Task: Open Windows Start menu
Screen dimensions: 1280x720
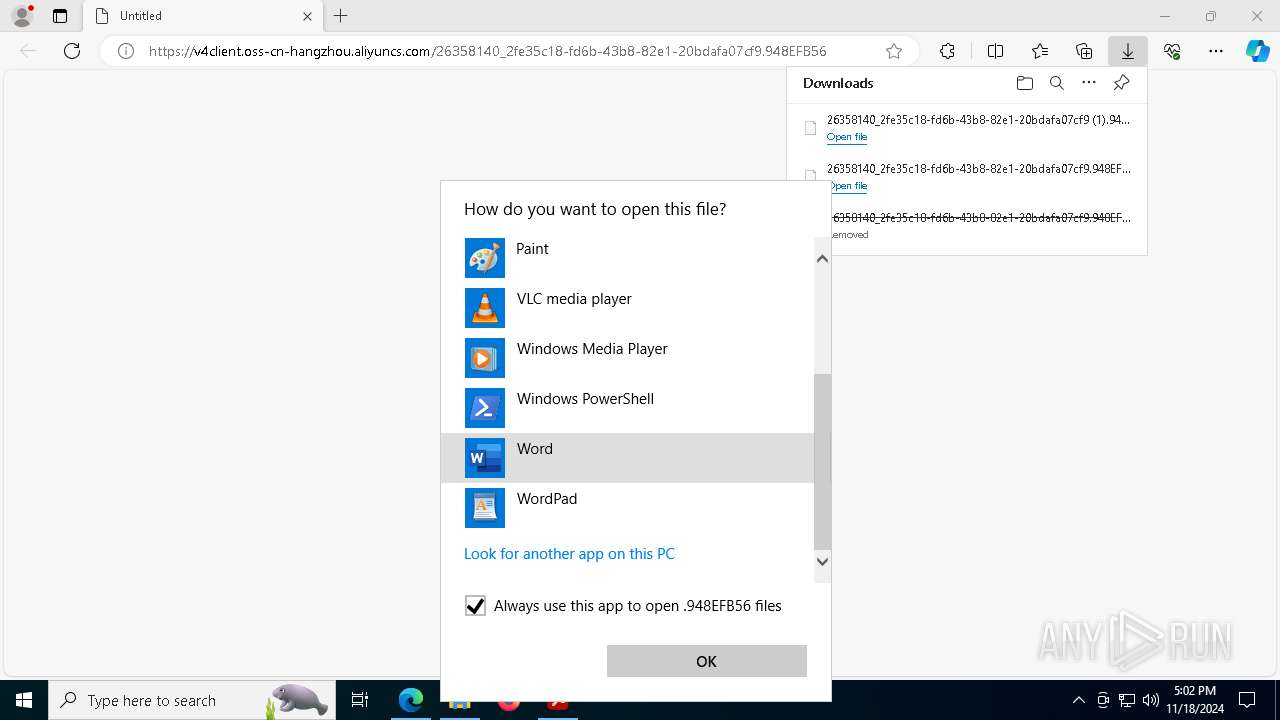Action: (x=24, y=700)
